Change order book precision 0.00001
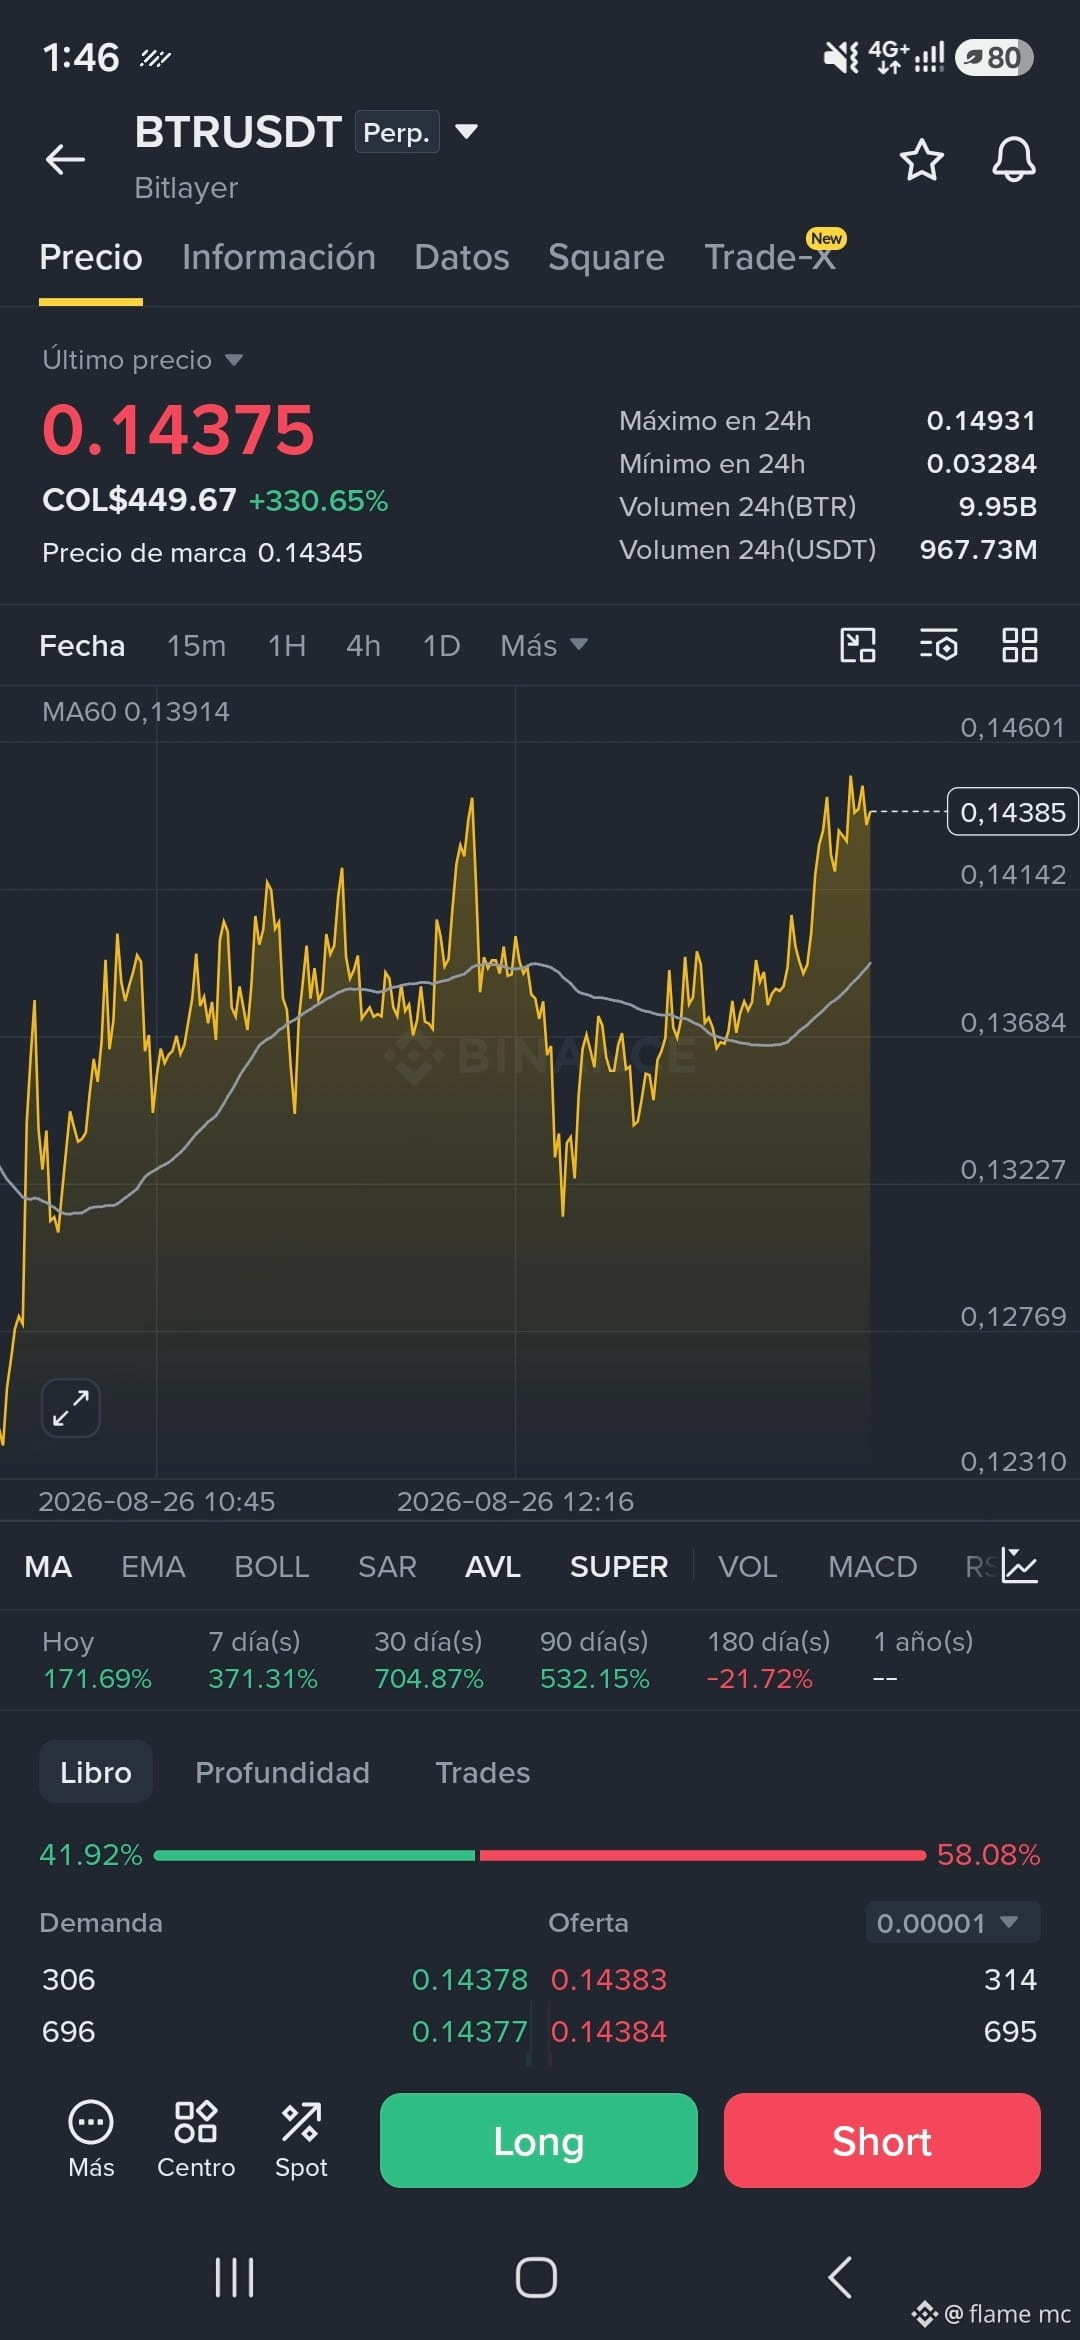Screen dimensions: 1080x2340 pyautogui.click(x=953, y=1922)
